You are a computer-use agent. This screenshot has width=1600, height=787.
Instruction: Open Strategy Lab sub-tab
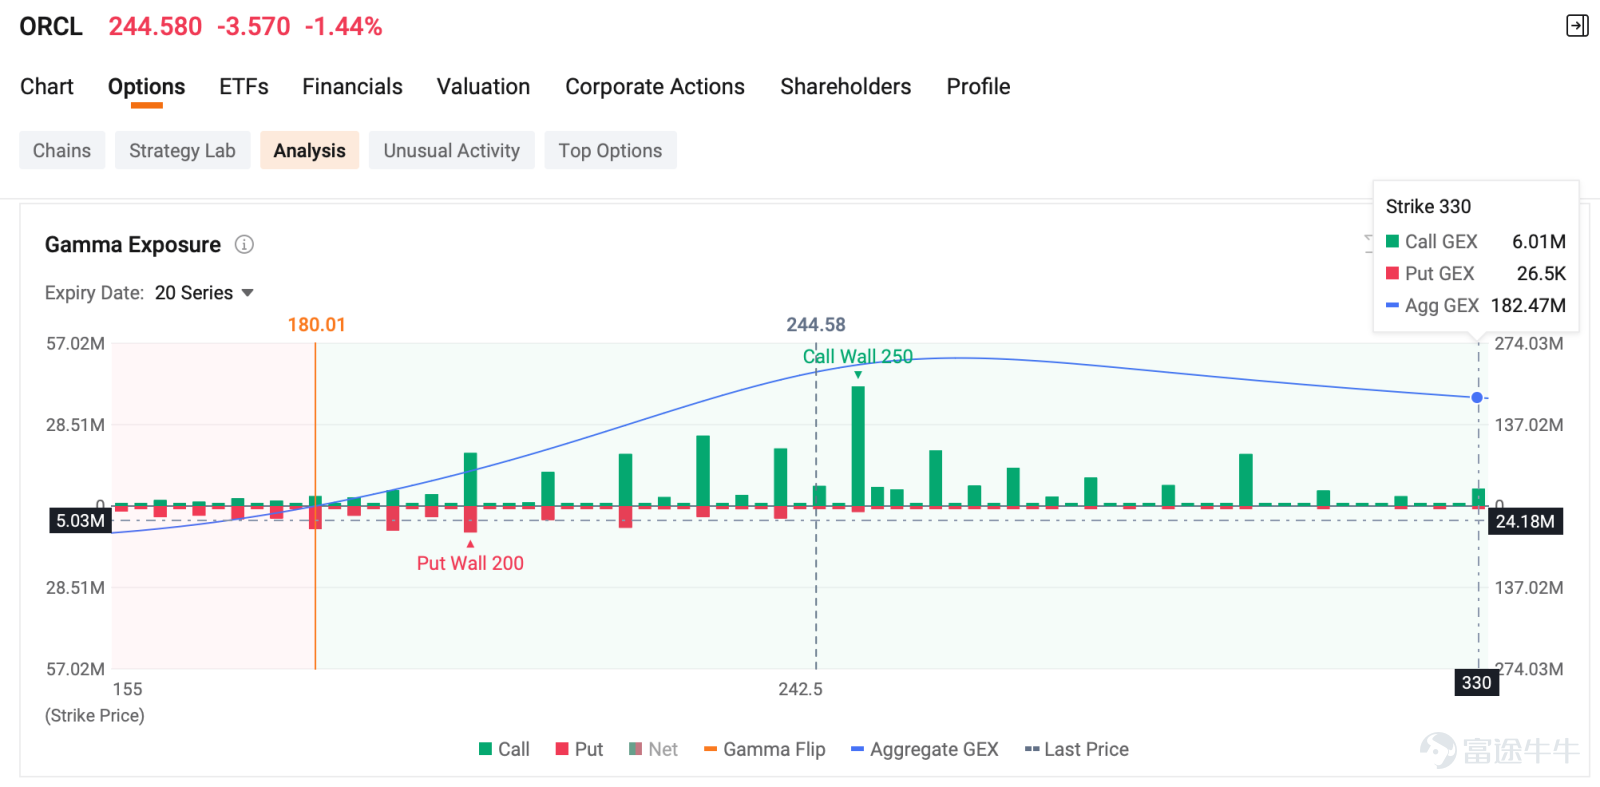tap(182, 150)
